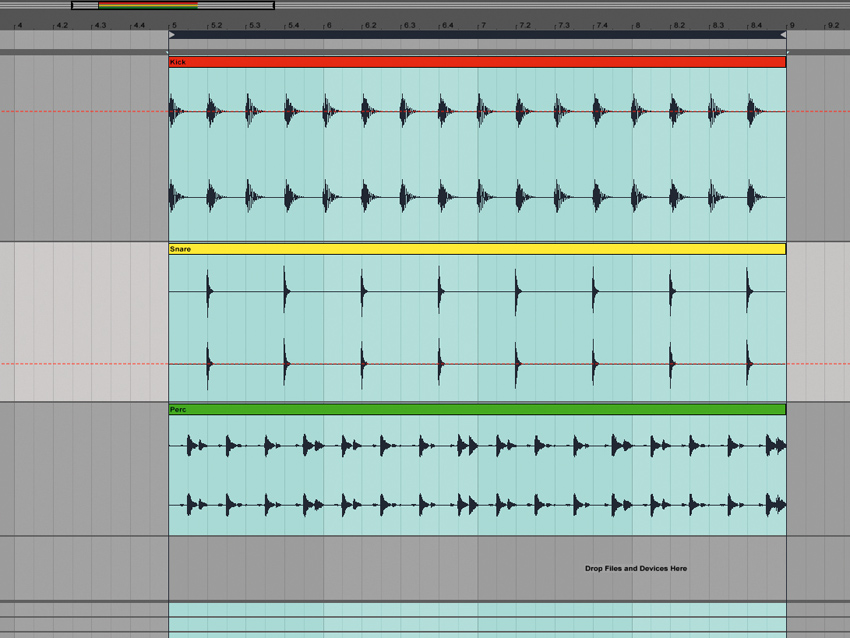The image size is (850, 638).
Task: Click the 'Drop Files and Devices Here' area
Action: tap(636, 568)
